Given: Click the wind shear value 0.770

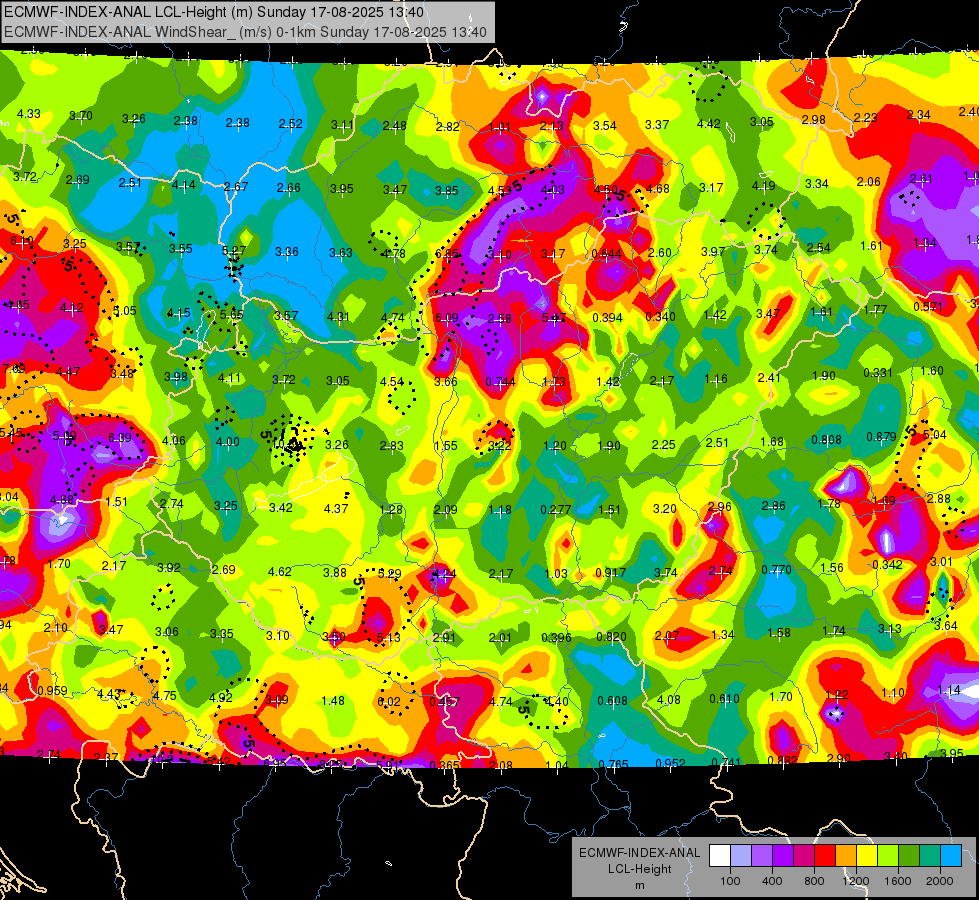Looking at the screenshot, I should pos(777,570).
